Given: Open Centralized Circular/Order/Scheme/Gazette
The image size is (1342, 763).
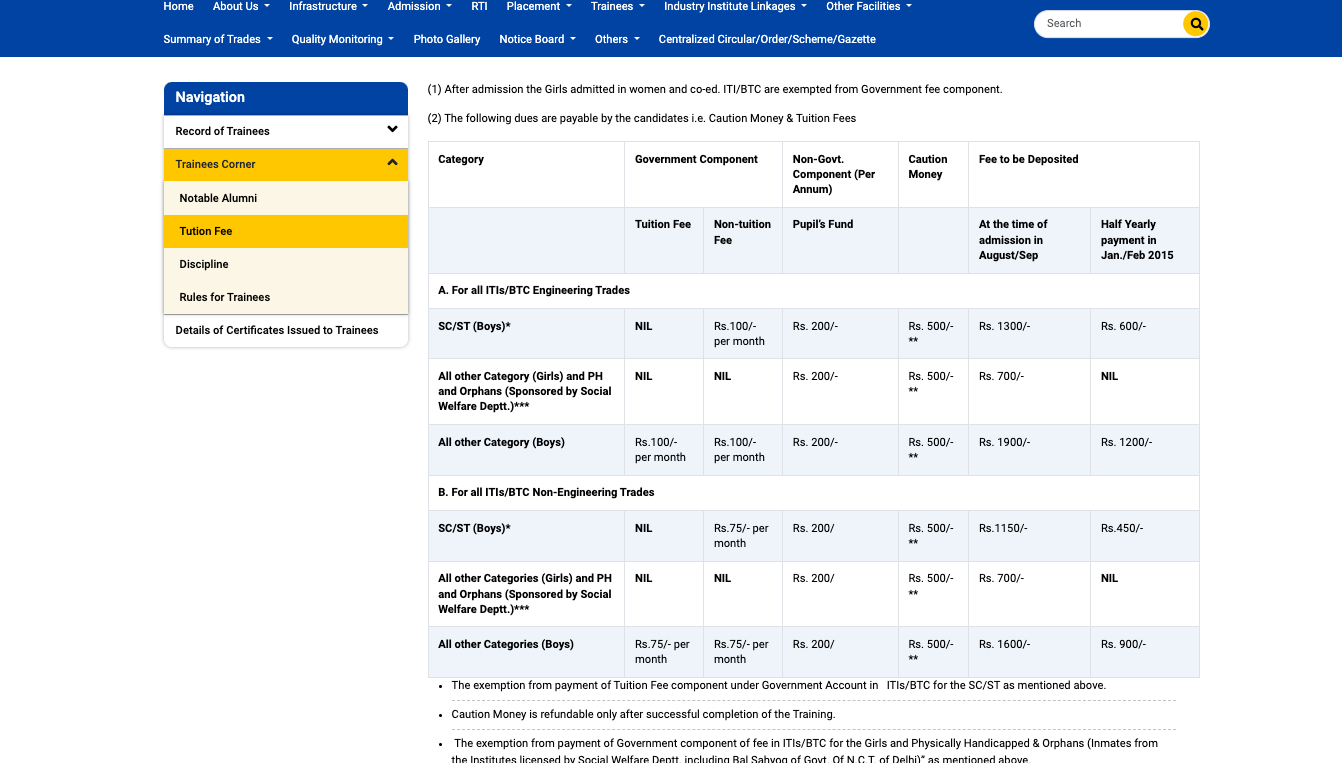Looking at the screenshot, I should 766,39.
